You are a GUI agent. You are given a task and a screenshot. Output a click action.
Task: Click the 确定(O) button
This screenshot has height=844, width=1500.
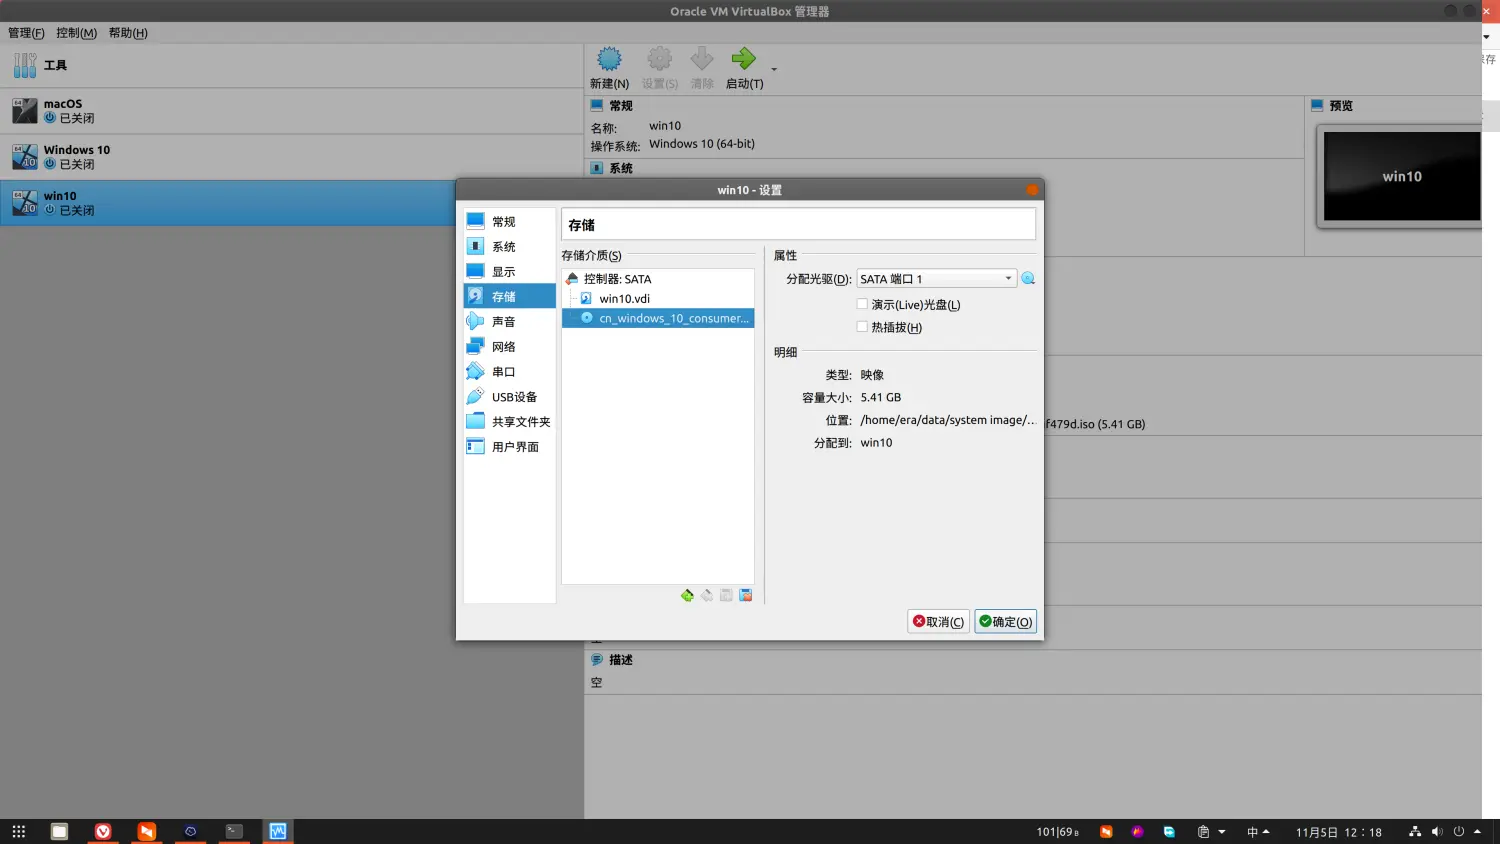coord(1005,622)
